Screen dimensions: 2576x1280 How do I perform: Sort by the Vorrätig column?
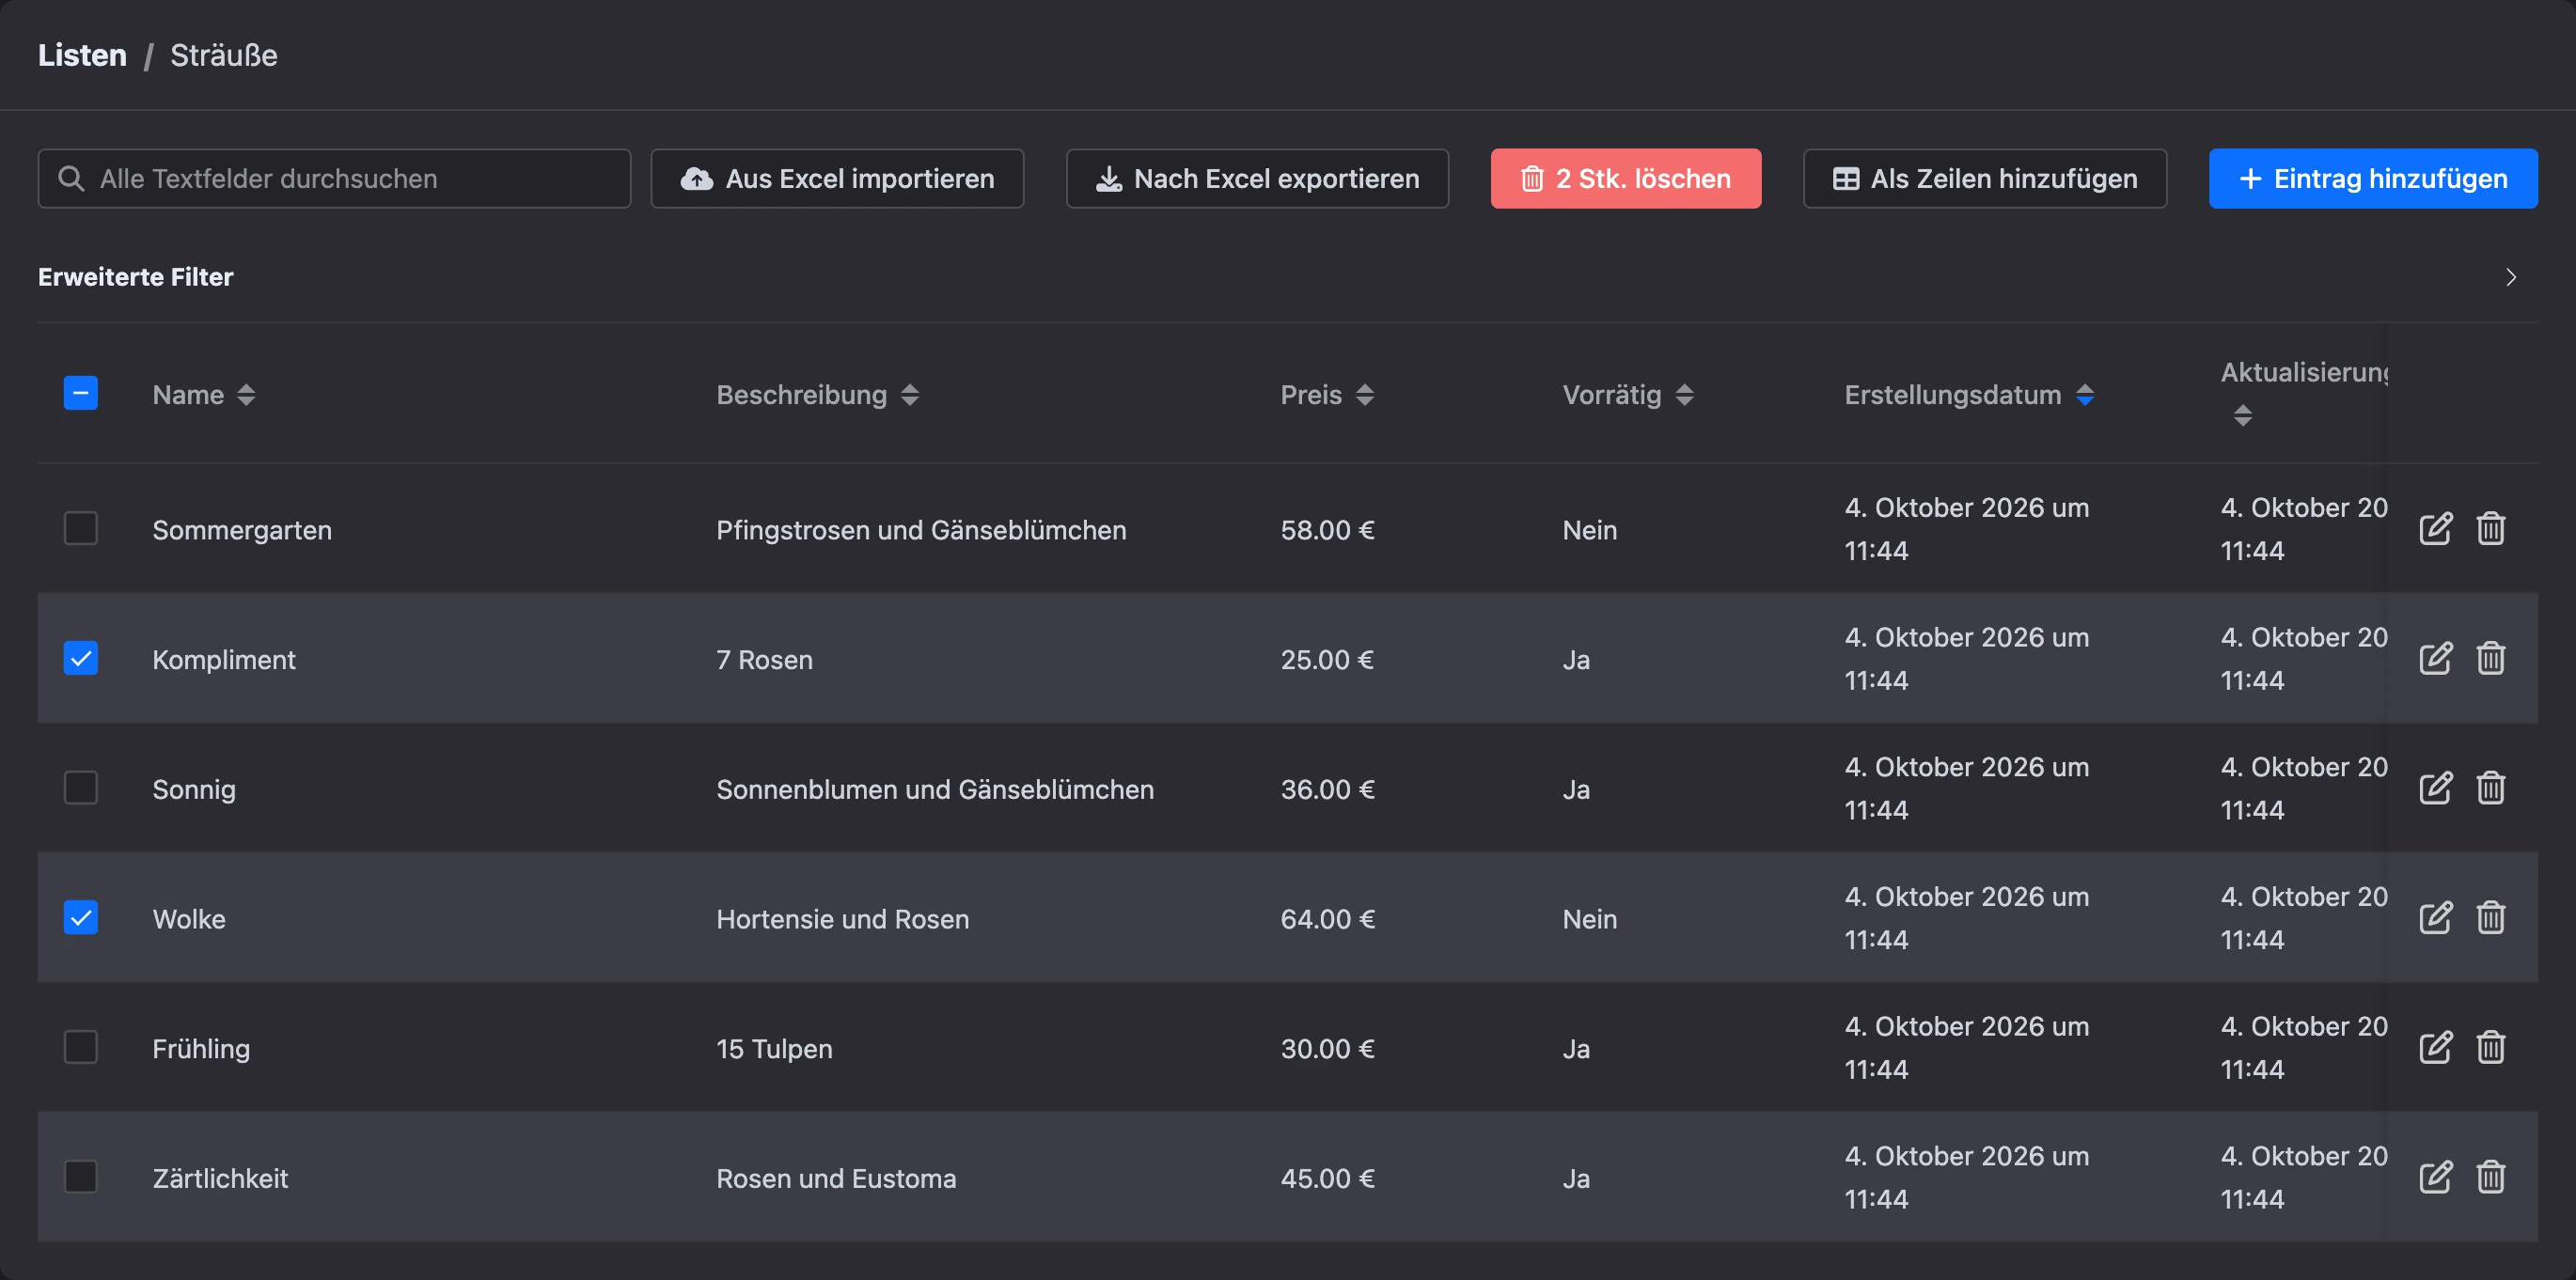click(x=1627, y=395)
